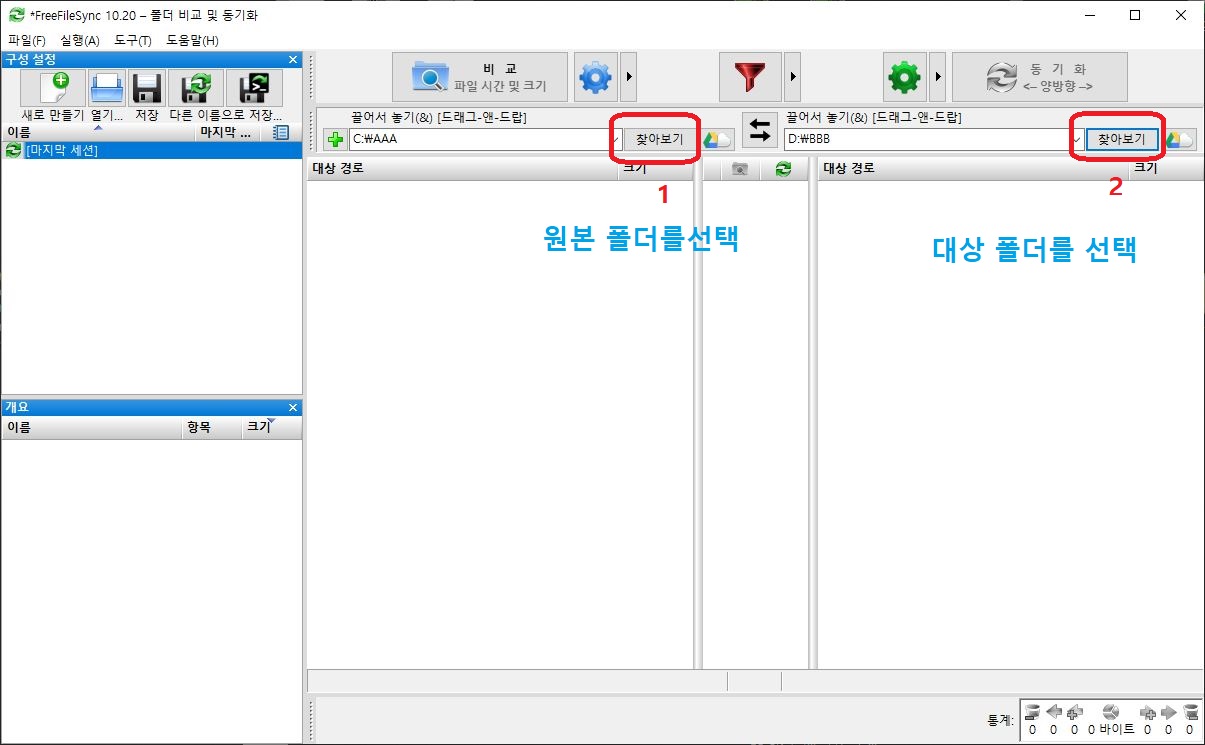Screen dimensions: 1205x745
Task: Click the right-side delete trash statistics icon
Action: [x=1190, y=712]
